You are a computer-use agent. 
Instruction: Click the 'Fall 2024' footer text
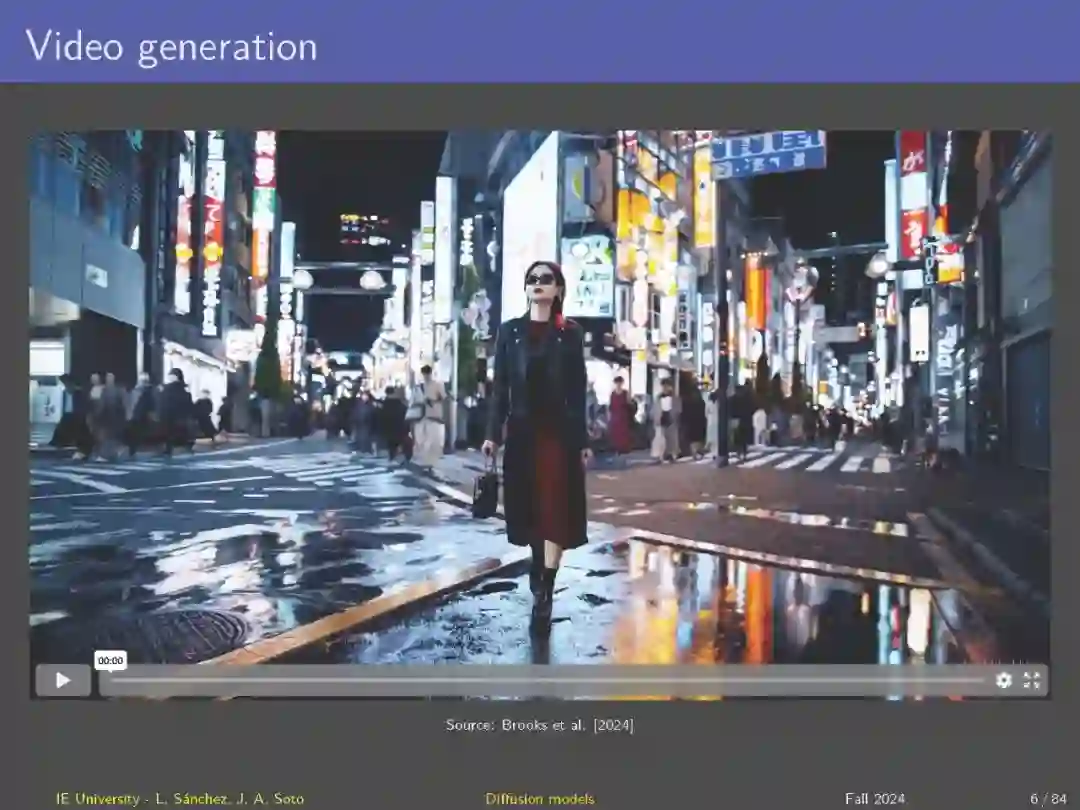coord(875,799)
